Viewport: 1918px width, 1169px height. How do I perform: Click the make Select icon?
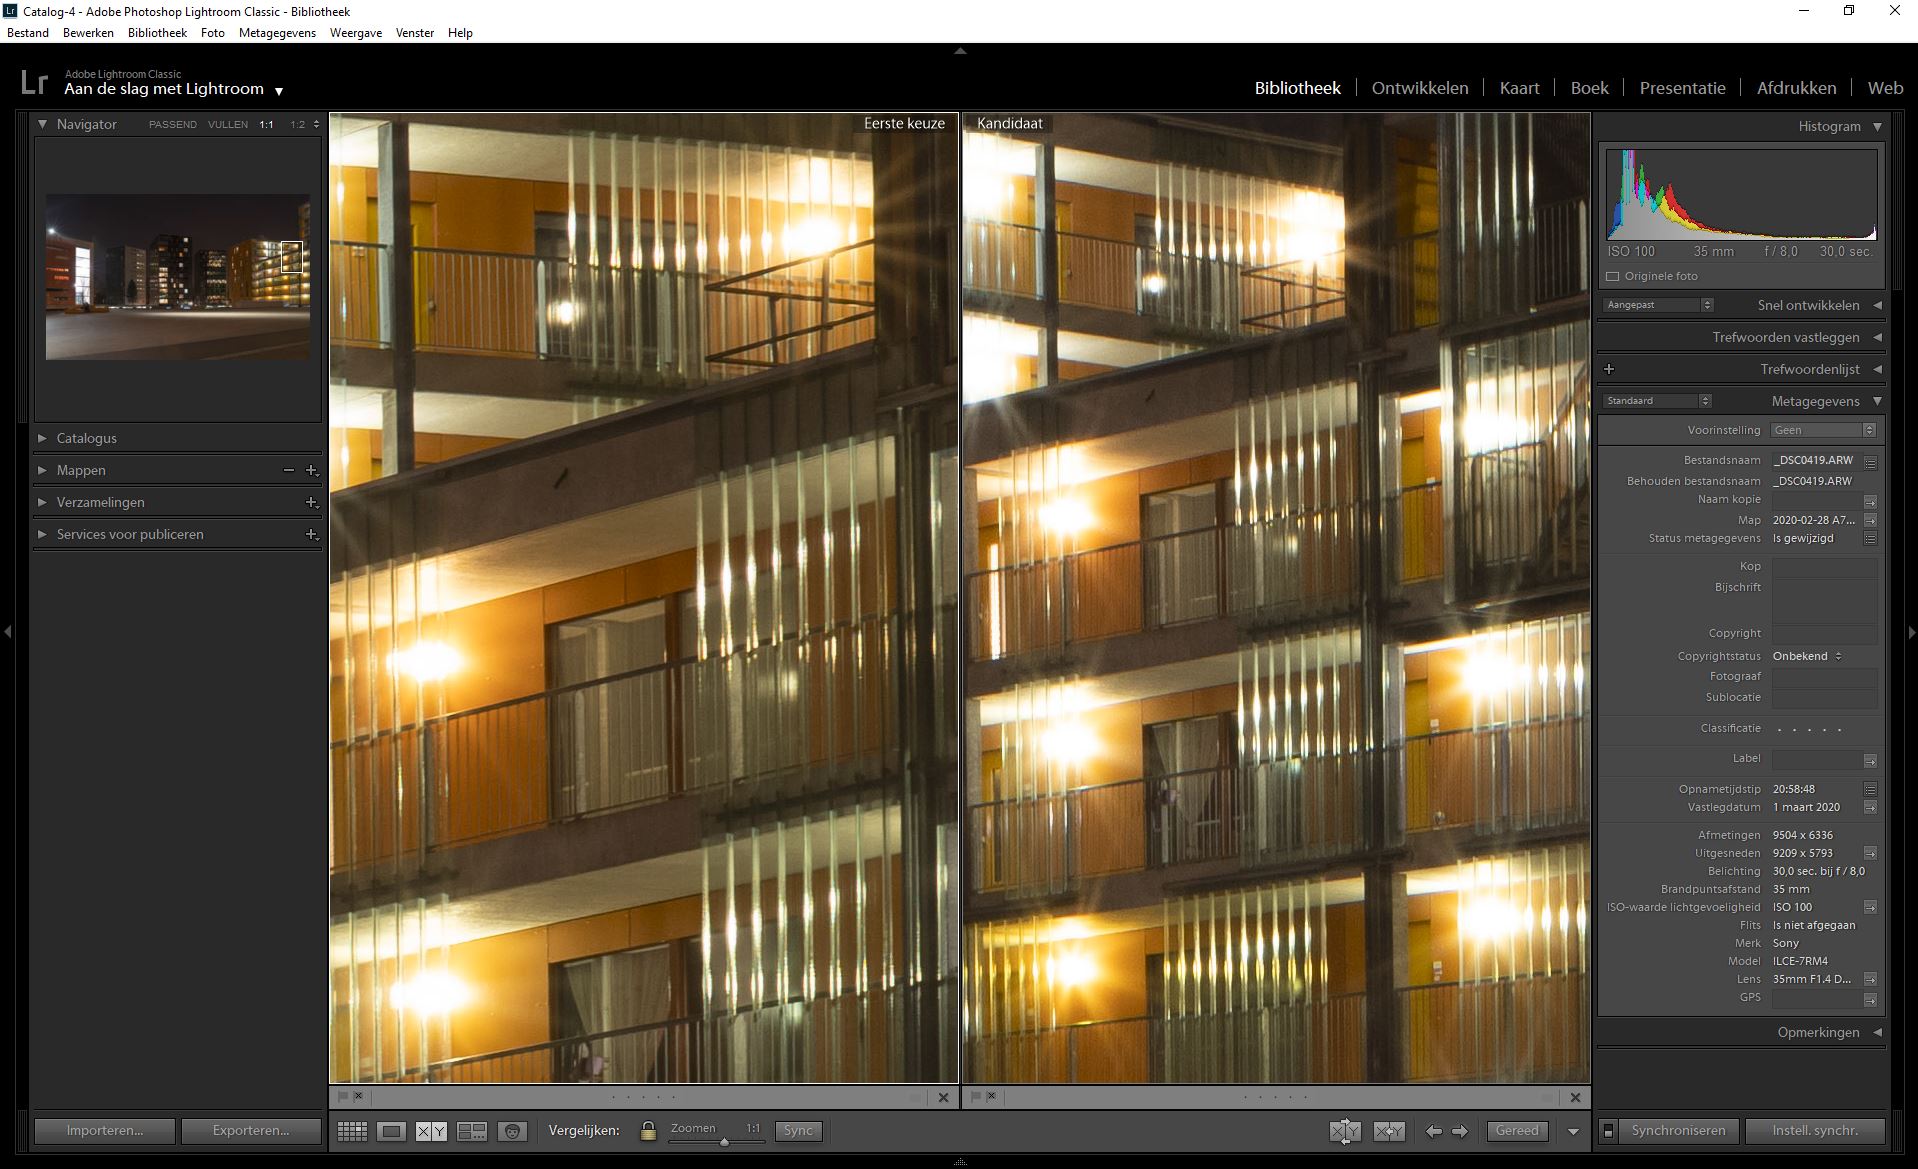tap(1389, 1131)
